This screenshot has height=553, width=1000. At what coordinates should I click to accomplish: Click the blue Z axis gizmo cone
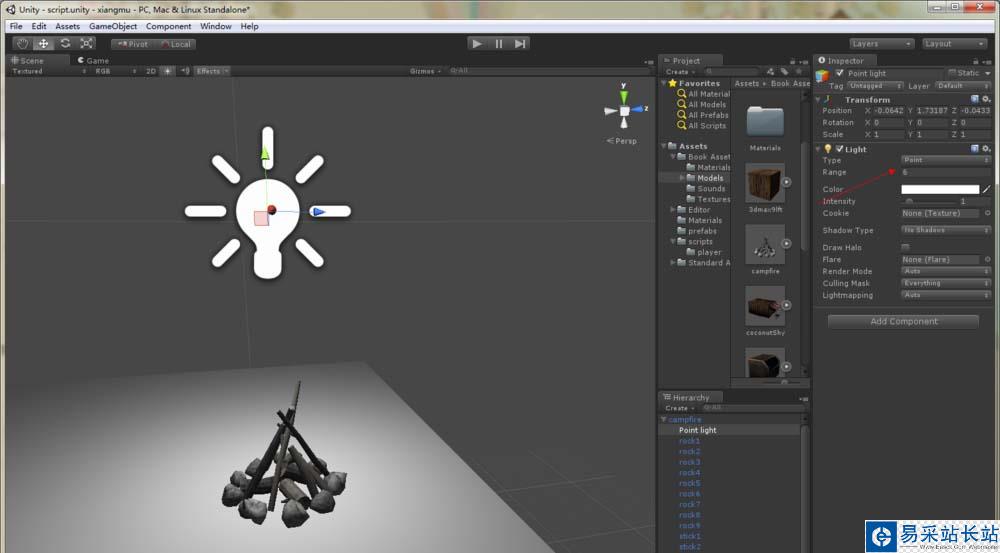point(637,109)
